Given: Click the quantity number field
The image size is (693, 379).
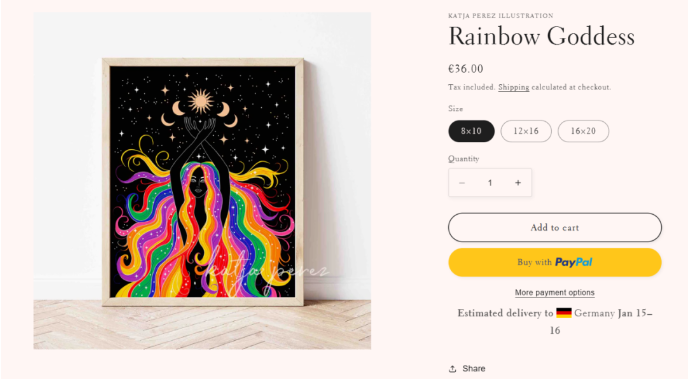Looking at the screenshot, I should pos(490,183).
